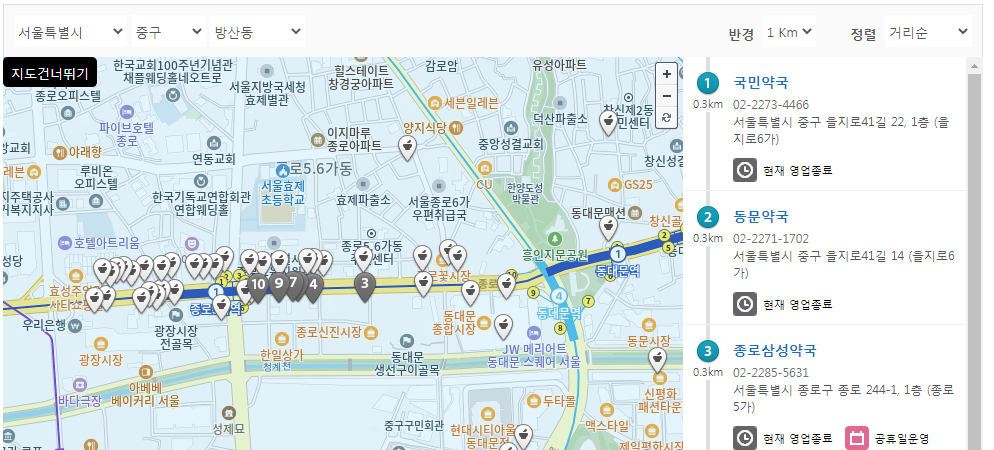Image resolution: width=994 pixels, height=450 pixels.
Task: Open the 방산동 neighborhood dropdown
Action: [257, 32]
